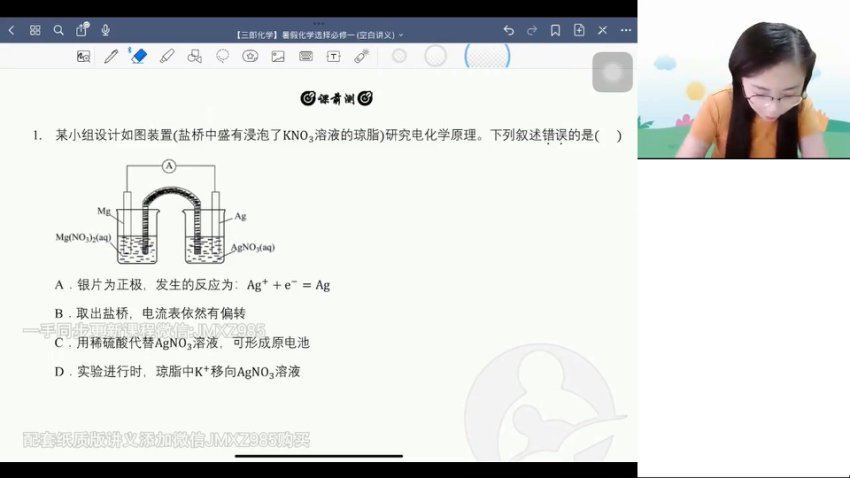Click answer option D about K+ migration
The height and width of the screenshot is (478, 850).
tap(177, 372)
